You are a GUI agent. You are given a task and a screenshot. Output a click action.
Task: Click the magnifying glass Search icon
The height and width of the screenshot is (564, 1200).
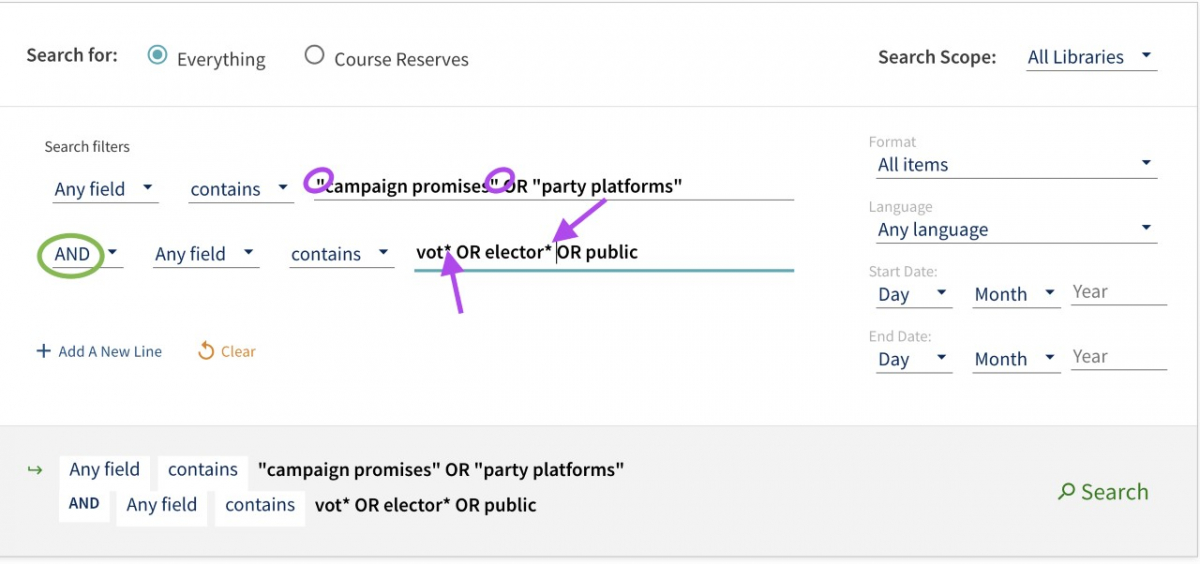(x=1067, y=492)
